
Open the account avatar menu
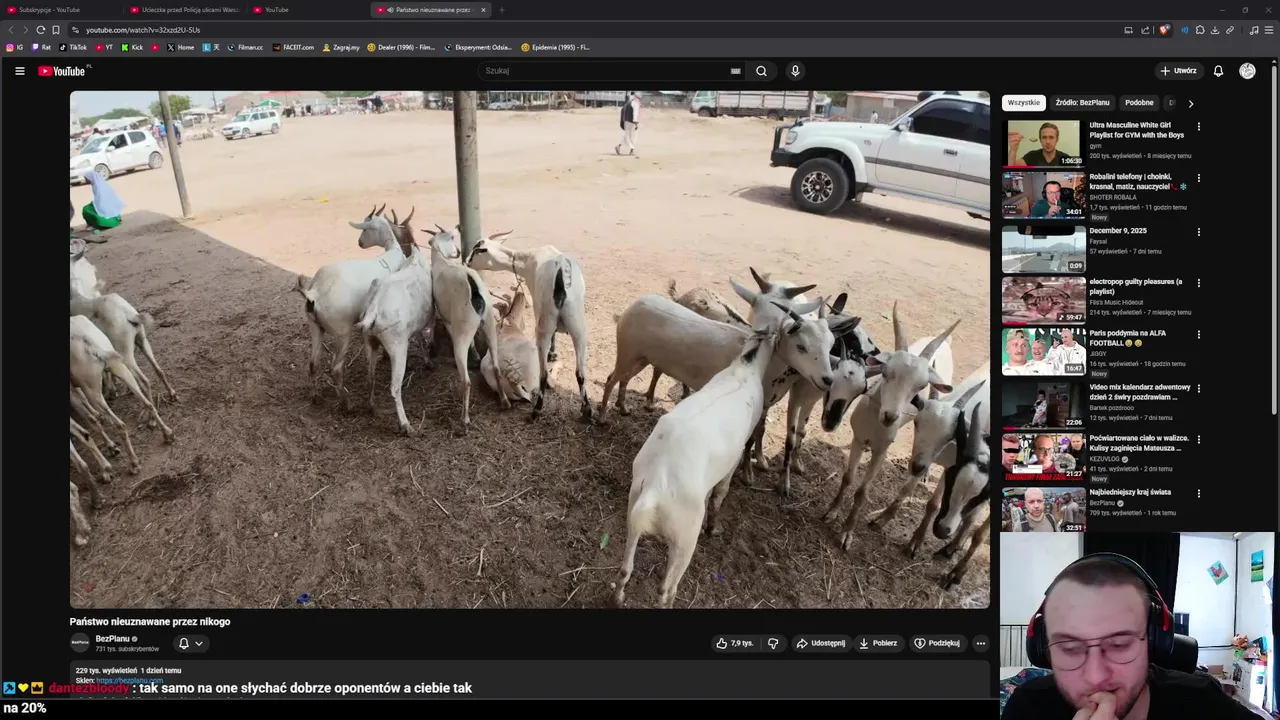coord(1247,71)
